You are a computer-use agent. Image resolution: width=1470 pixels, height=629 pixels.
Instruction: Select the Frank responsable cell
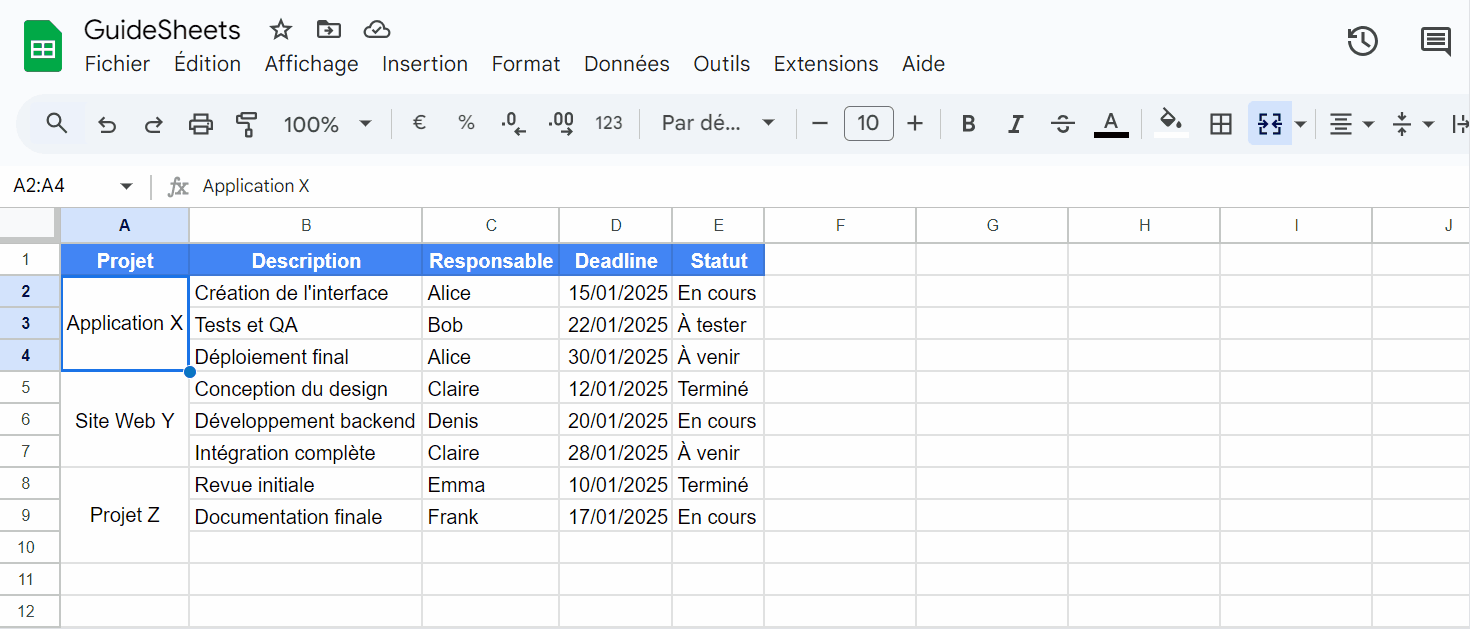tap(491, 517)
